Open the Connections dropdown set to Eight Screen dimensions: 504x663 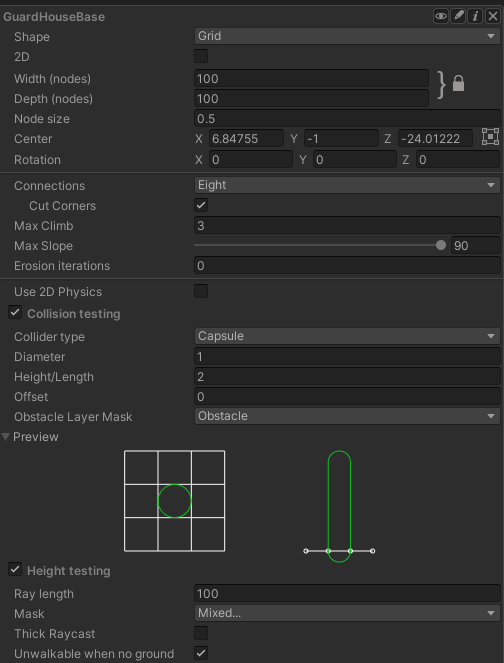pyautogui.click(x=347, y=185)
